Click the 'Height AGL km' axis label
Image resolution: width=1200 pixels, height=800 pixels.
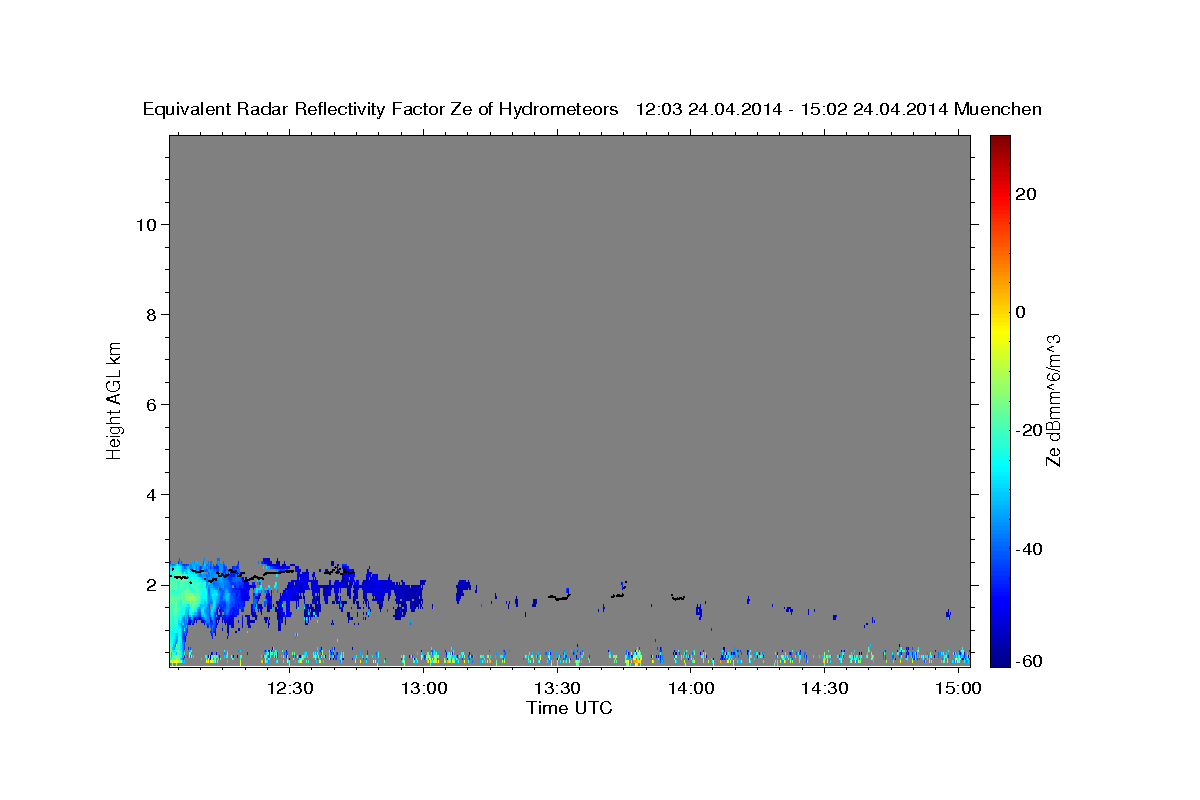click(115, 399)
